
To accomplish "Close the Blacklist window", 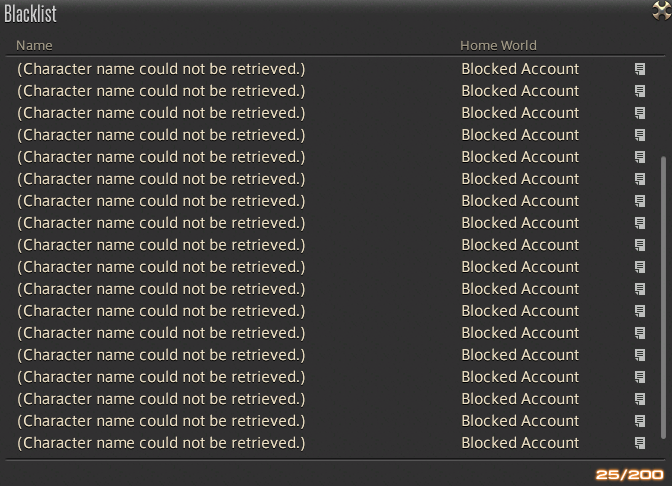I will pos(661,11).
